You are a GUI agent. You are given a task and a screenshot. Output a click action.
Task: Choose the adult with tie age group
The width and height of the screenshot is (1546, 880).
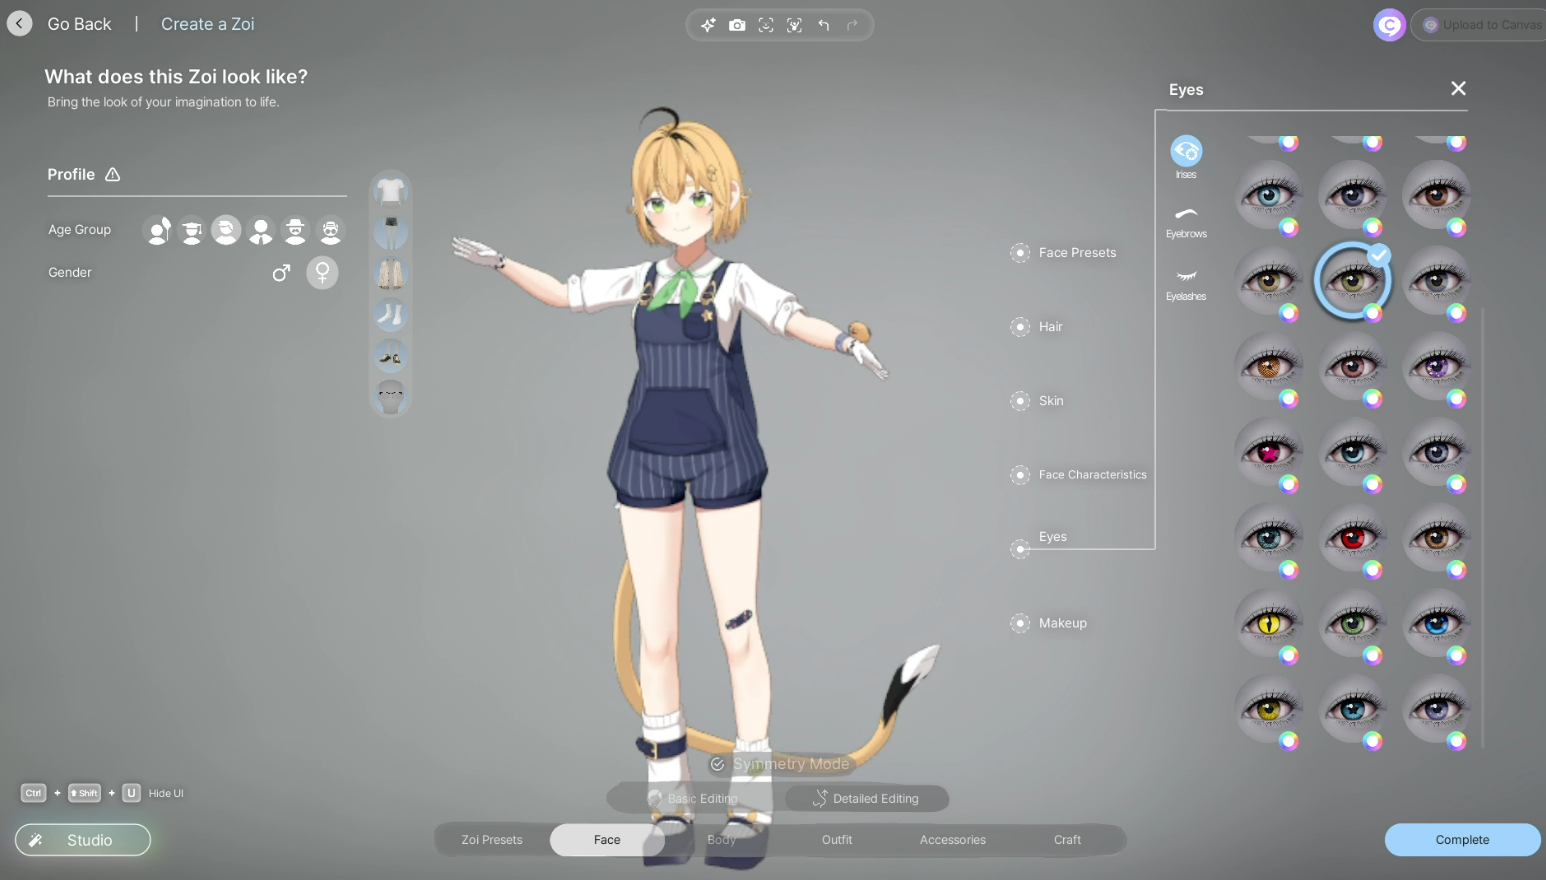tap(261, 231)
